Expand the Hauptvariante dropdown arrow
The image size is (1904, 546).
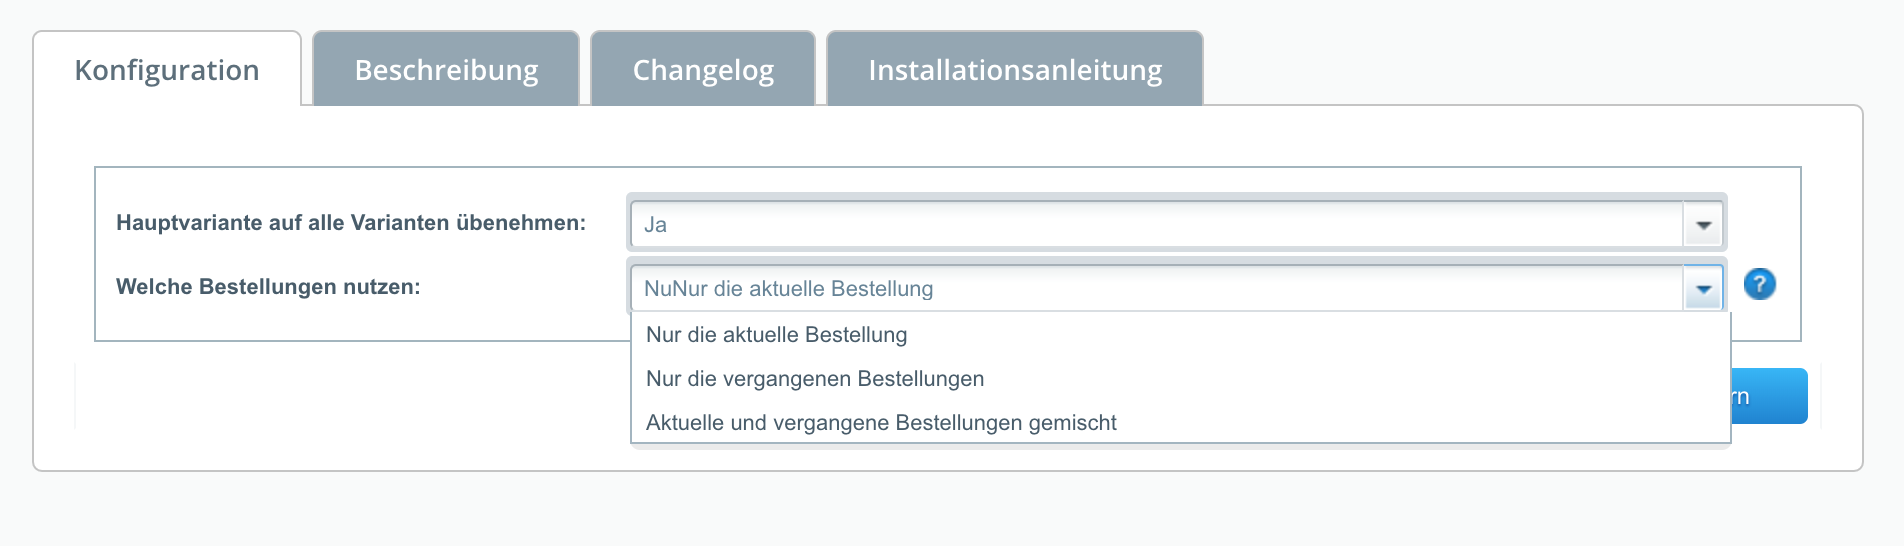coord(1703,225)
